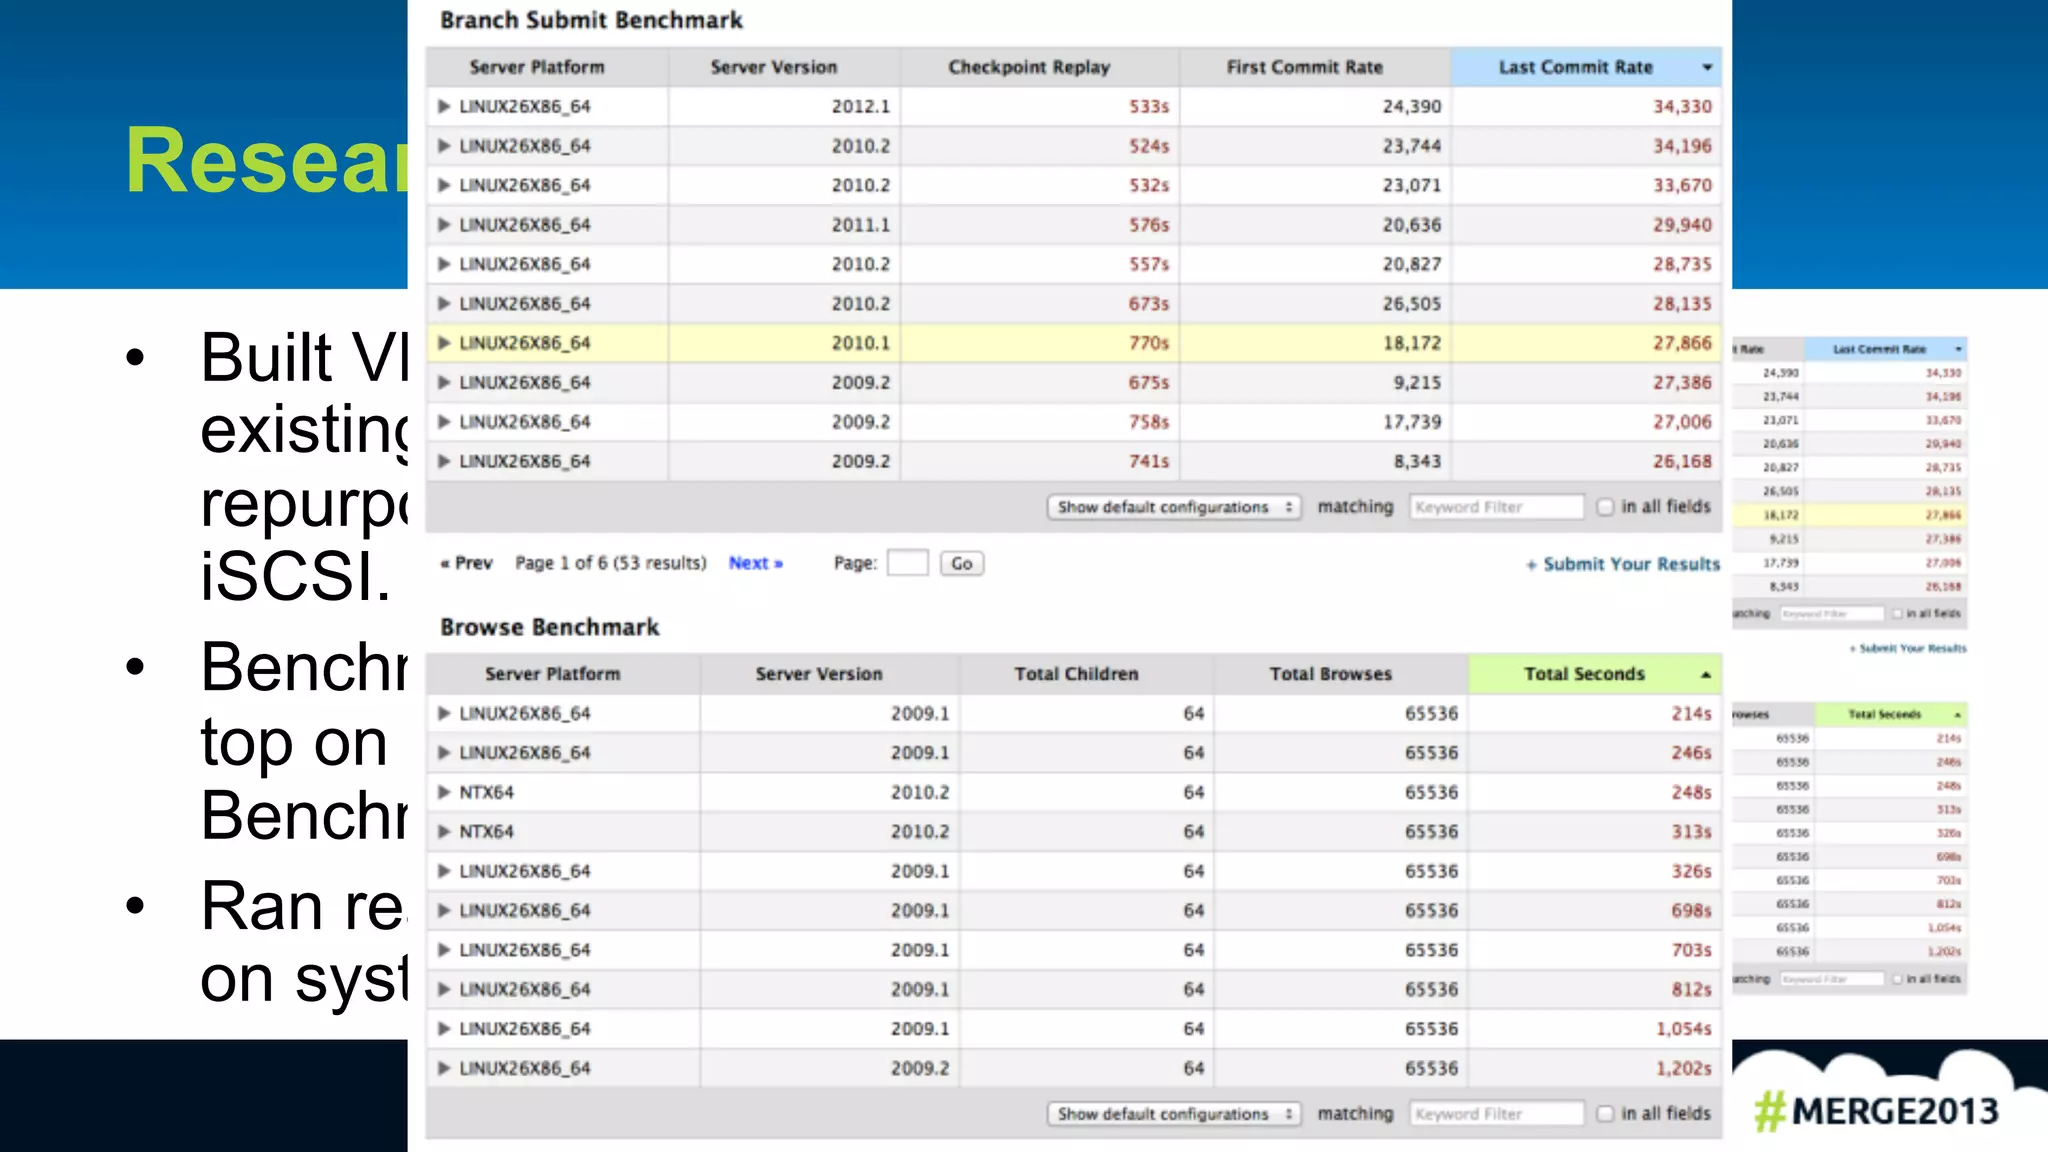Expand the Browse row with 698s total
The image size is (2048, 1152).
click(444, 910)
